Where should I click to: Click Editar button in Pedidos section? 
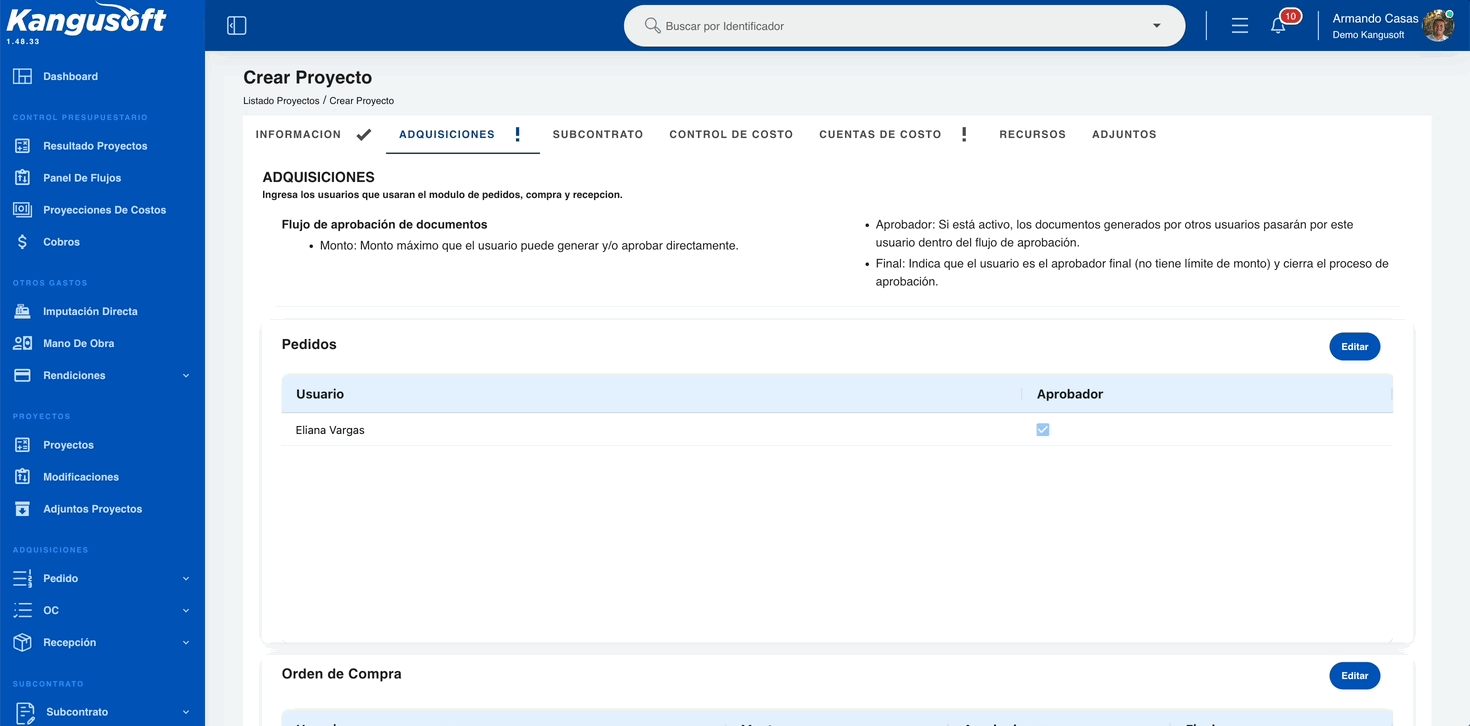click(1355, 347)
